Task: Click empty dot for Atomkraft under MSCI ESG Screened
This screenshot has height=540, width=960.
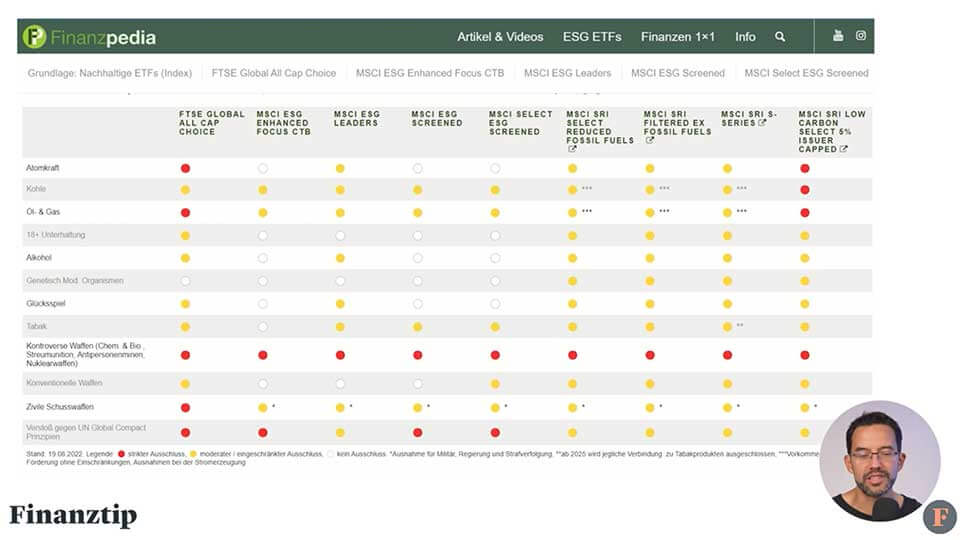Action: tap(418, 168)
